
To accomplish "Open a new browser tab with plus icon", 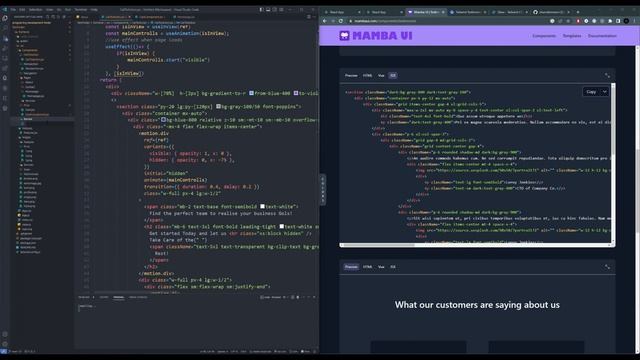I will click(x=578, y=12).
